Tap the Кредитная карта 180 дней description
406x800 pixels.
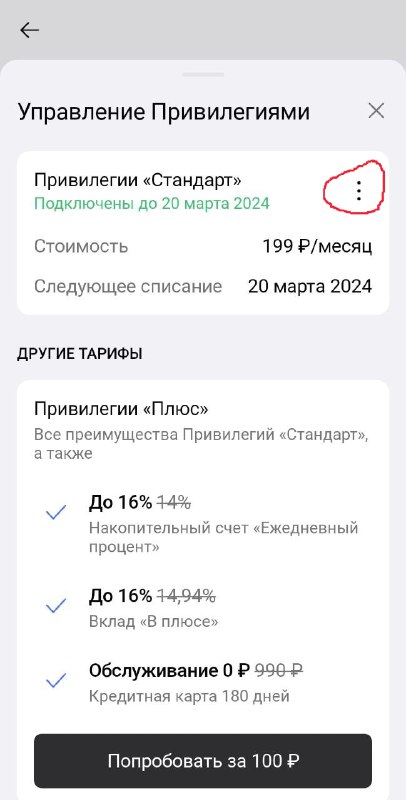[189, 696]
